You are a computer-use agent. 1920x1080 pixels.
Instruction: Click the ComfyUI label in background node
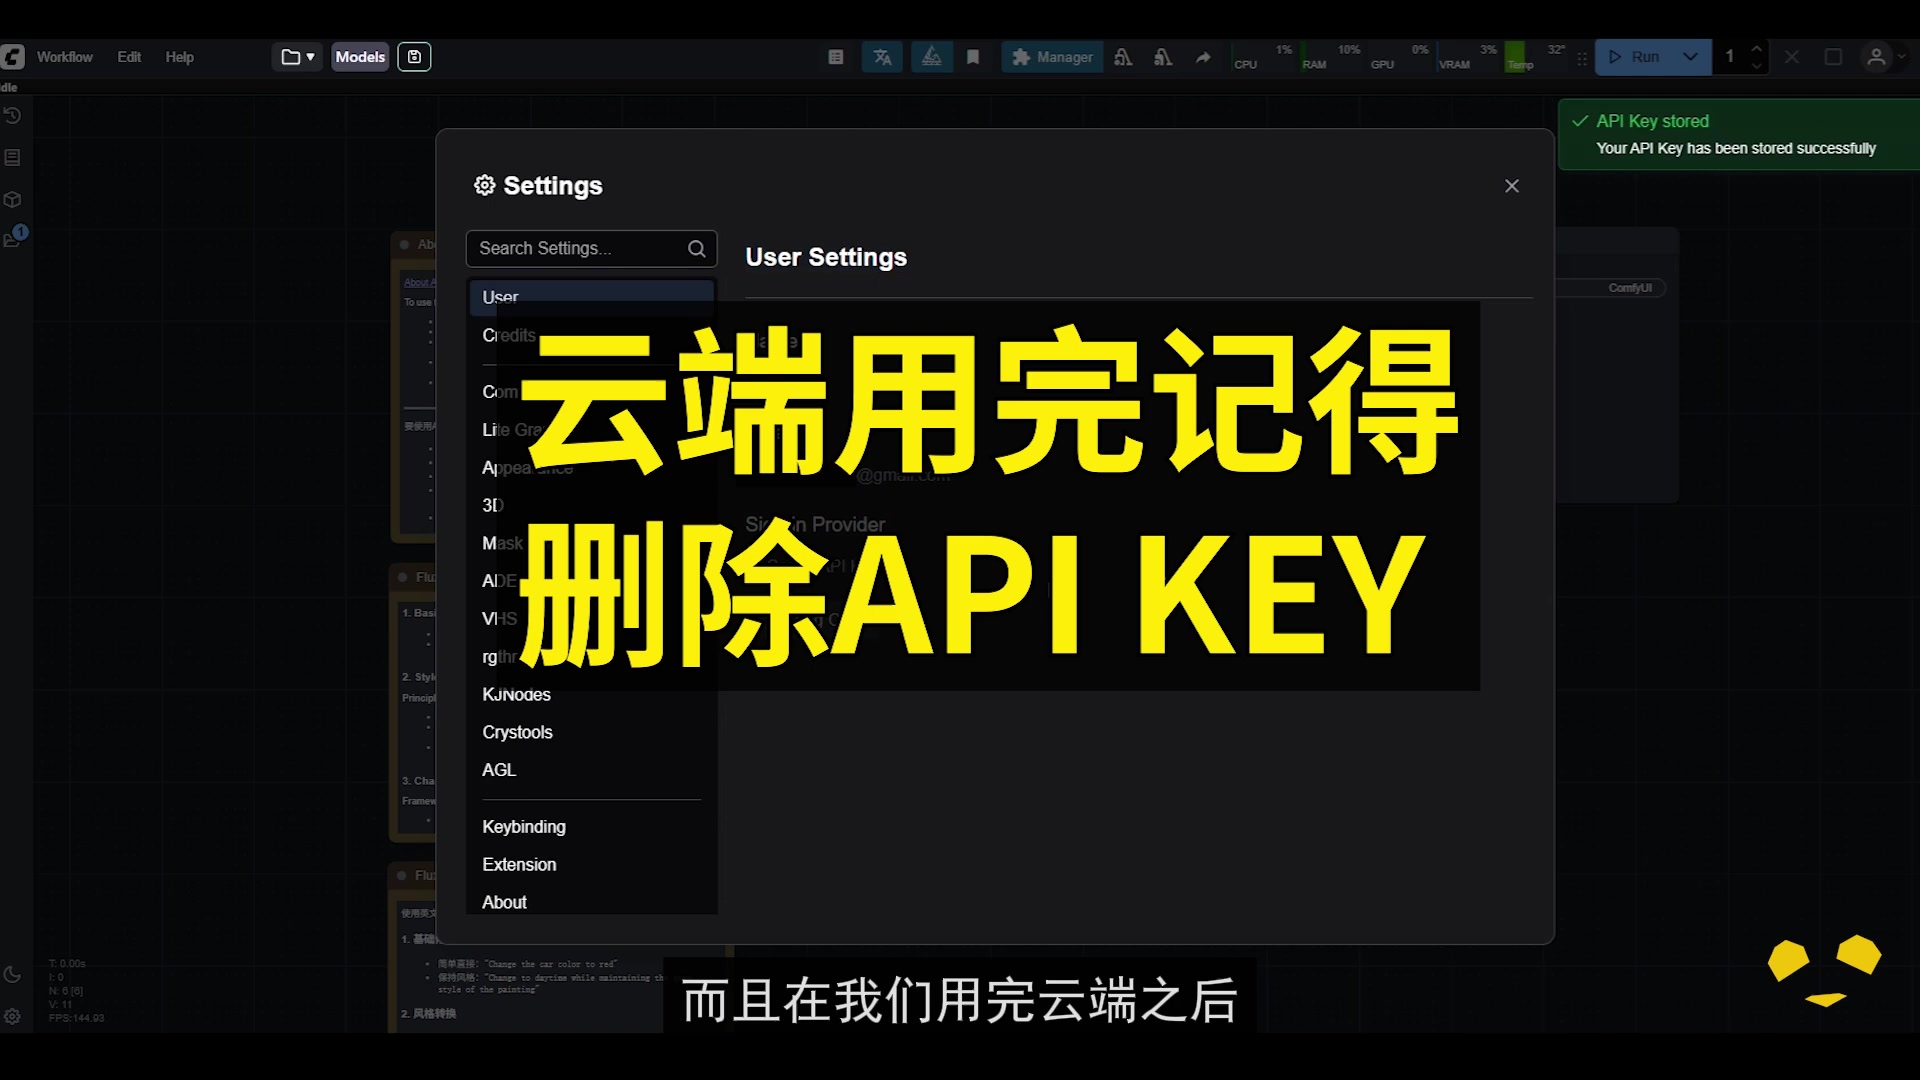1630,288
